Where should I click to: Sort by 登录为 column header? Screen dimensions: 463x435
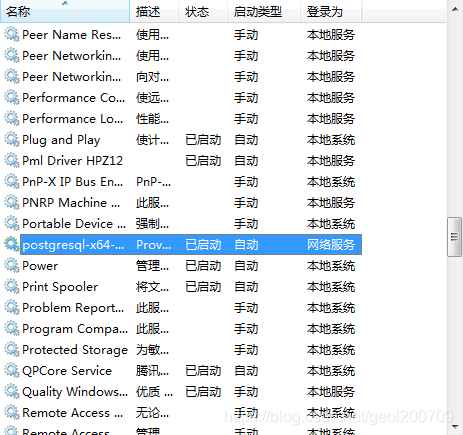click(x=331, y=11)
